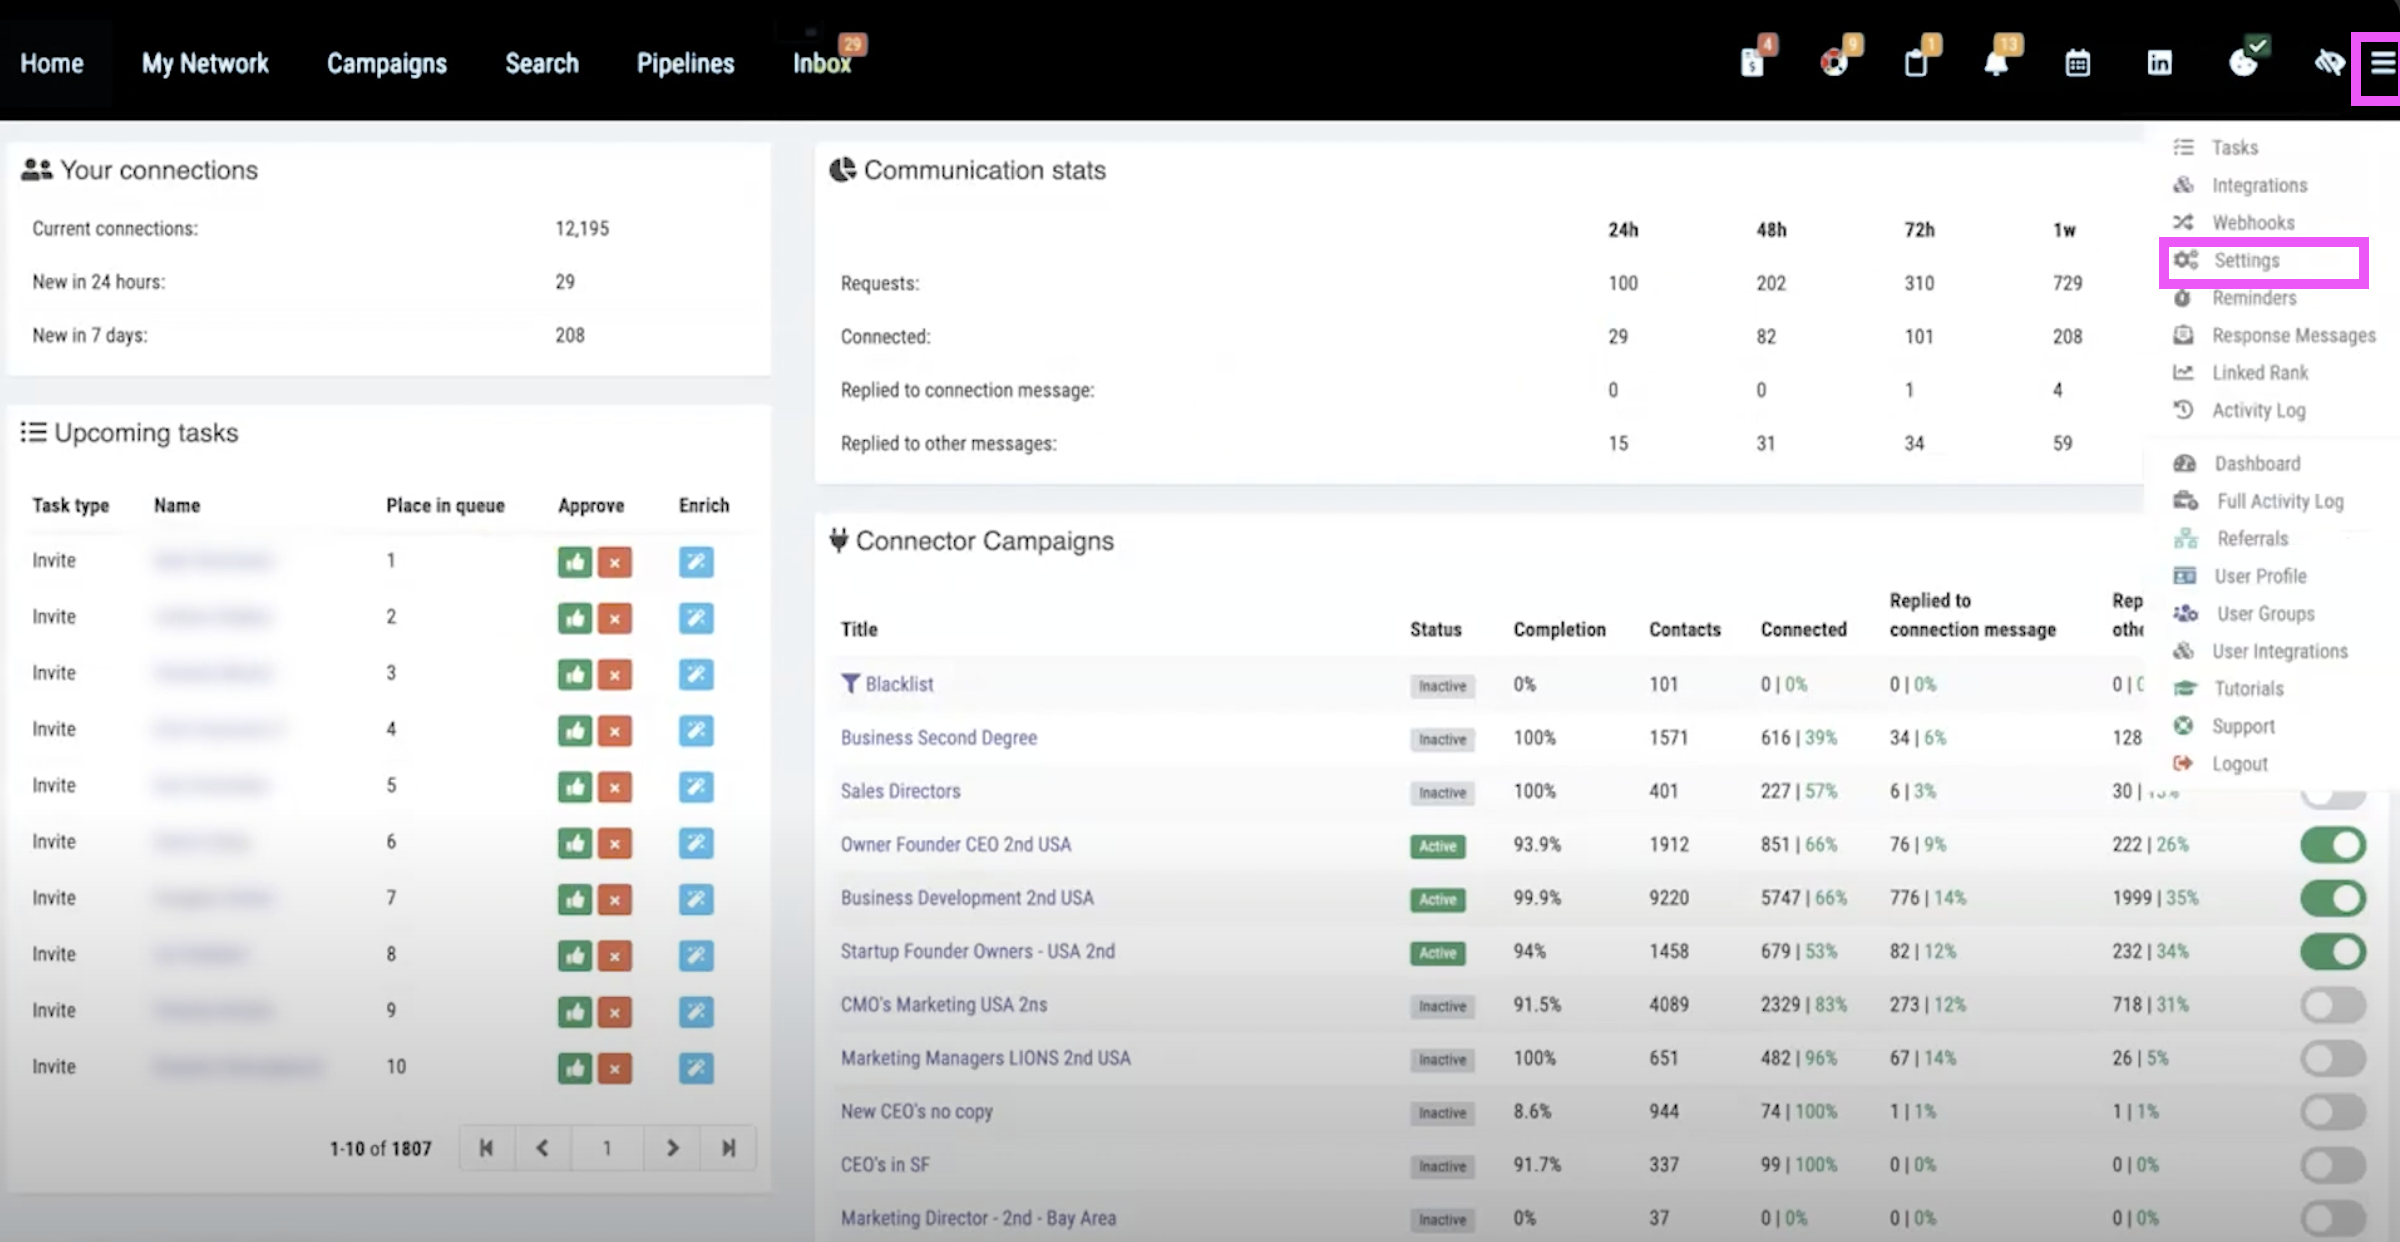Enrich the Invite task in queue place 1

(x=696, y=562)
